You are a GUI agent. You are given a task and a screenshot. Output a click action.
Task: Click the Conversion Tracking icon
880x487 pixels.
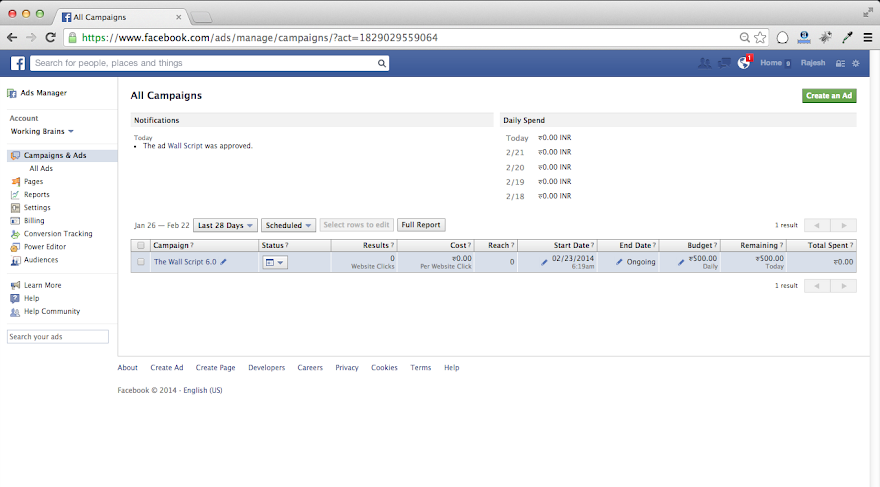[16, 234]
